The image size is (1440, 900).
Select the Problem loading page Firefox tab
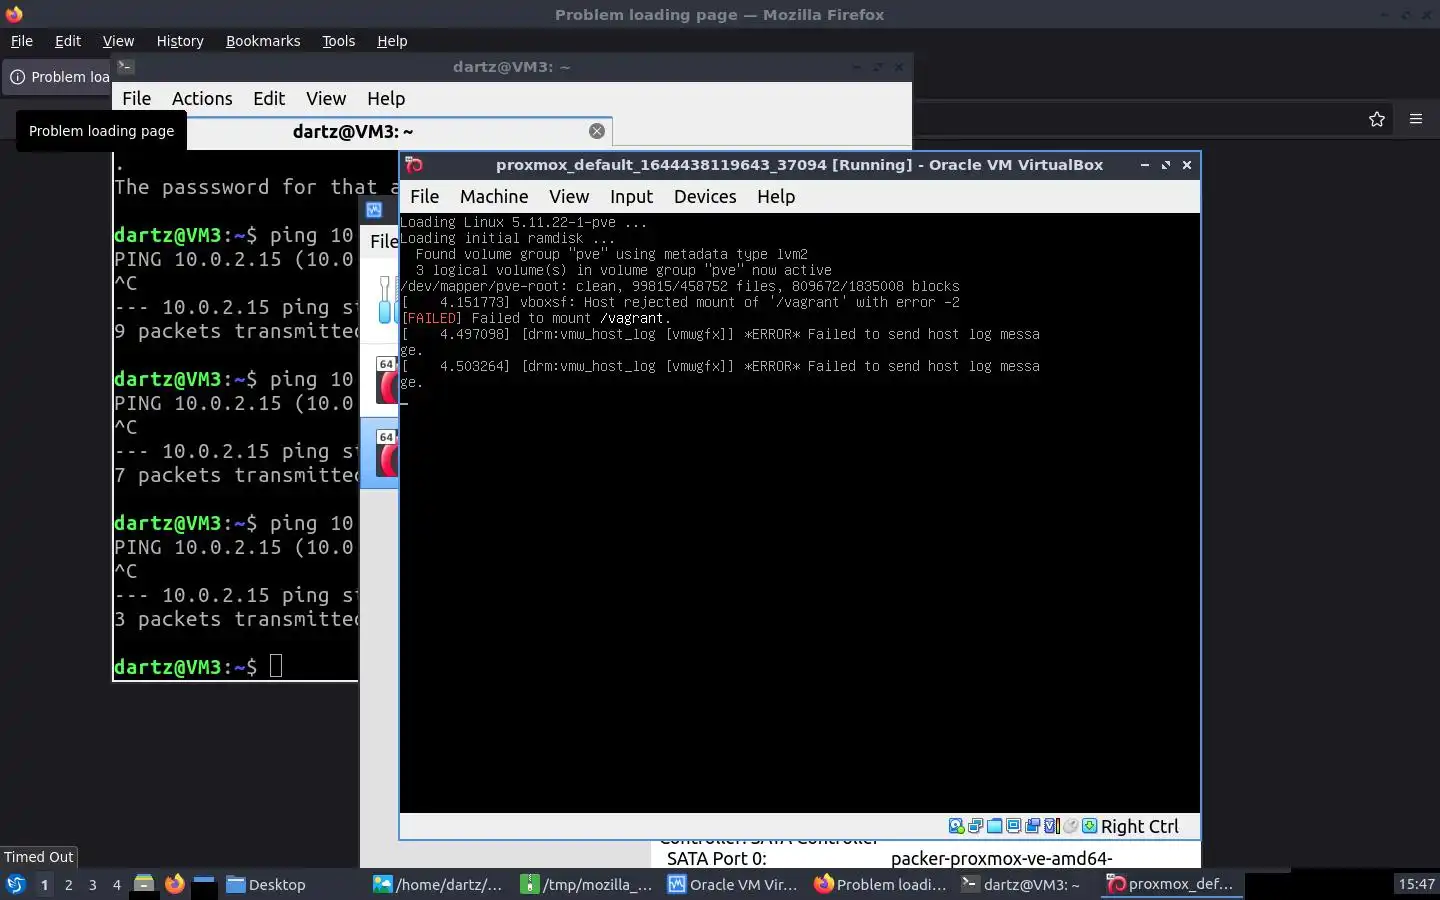58,77
